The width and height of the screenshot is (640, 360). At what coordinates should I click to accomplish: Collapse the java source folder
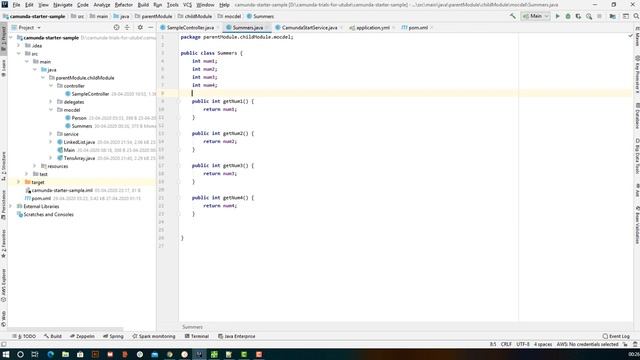point(35,70)
